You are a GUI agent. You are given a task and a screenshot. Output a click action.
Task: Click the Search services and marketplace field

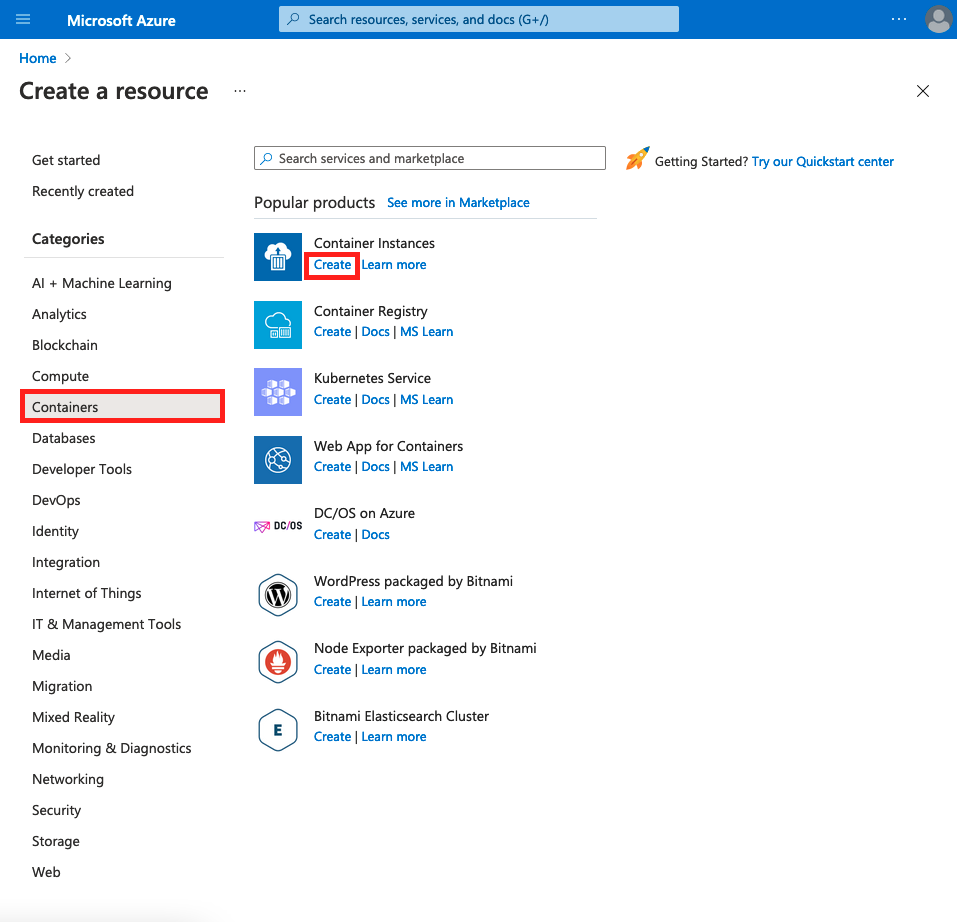pos(430,158)
